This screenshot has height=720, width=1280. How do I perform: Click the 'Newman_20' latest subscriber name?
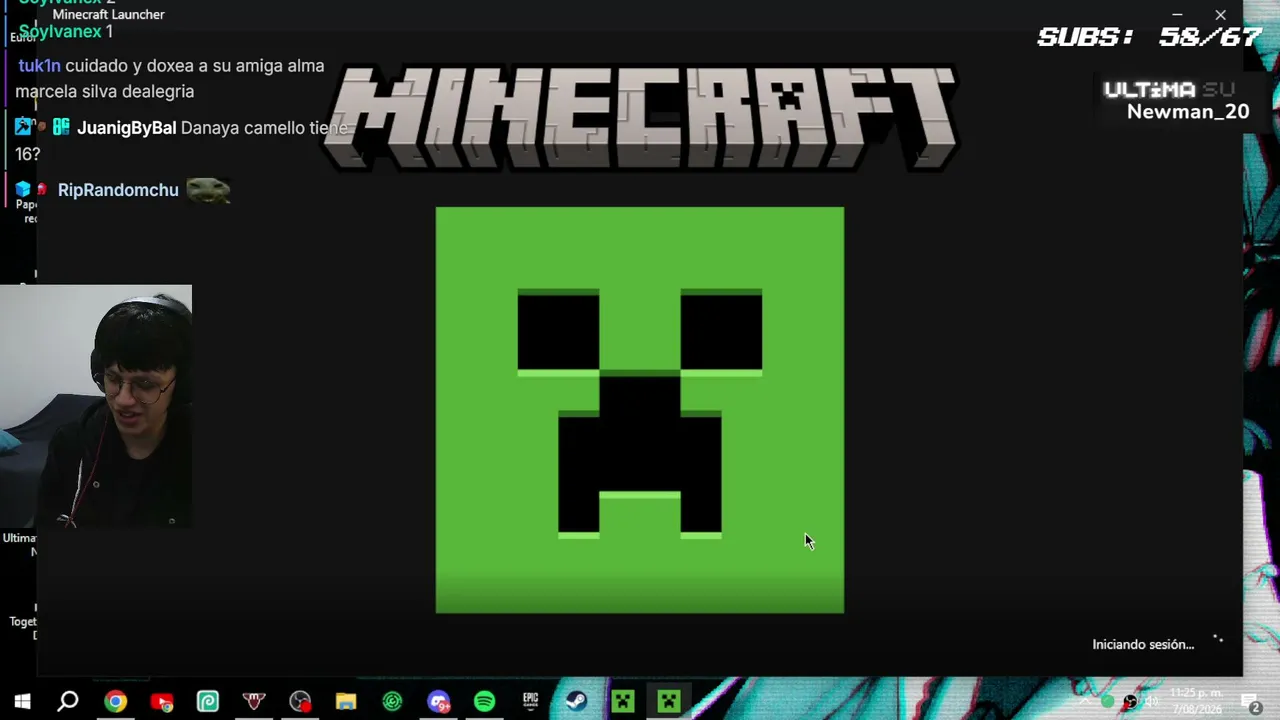click(1188, 112)
